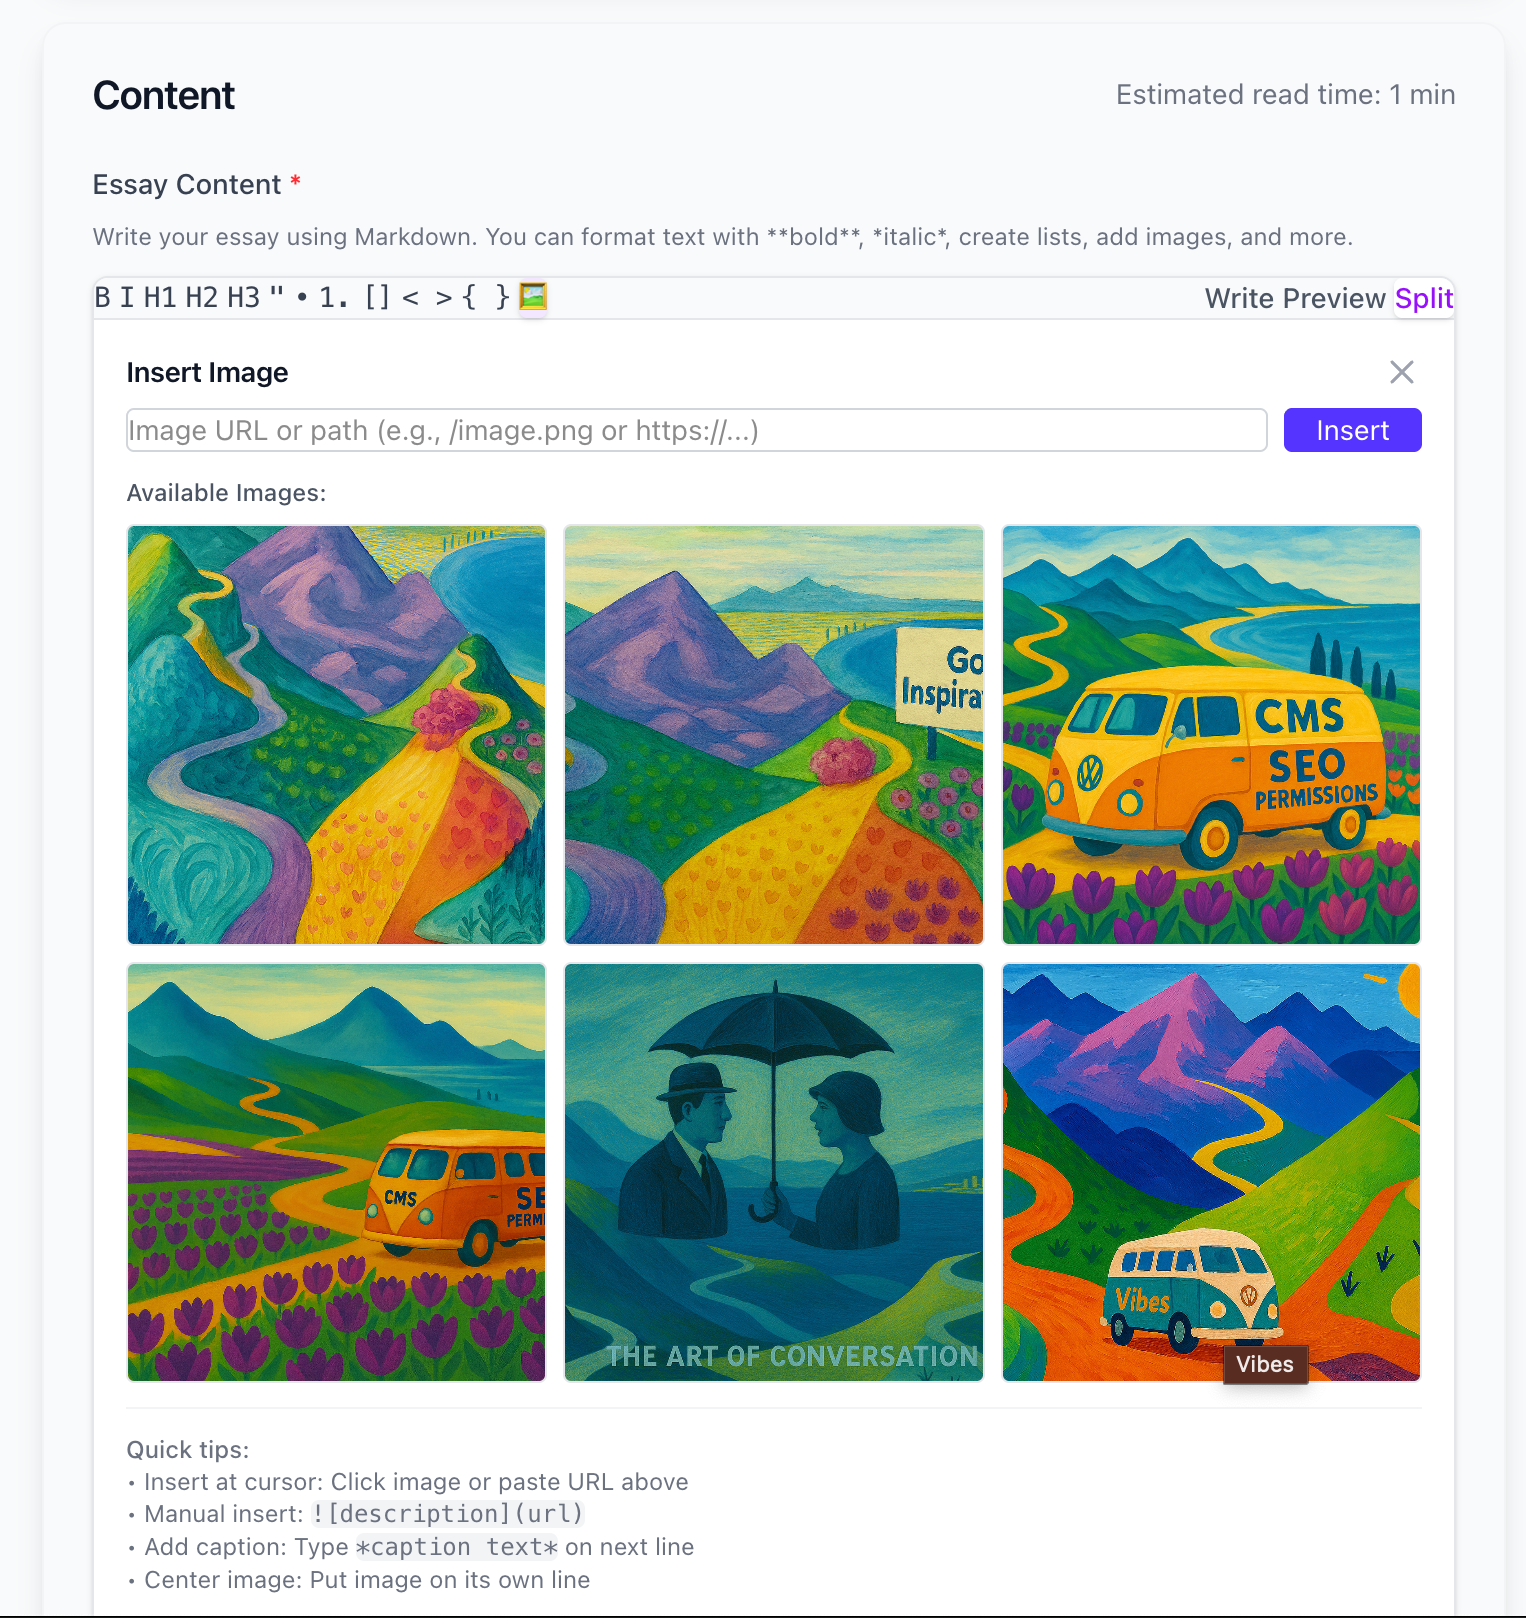Viewport: 1526px width, 1618px height.
Task: Switch to Write mode
Action: pos(1240,299)
